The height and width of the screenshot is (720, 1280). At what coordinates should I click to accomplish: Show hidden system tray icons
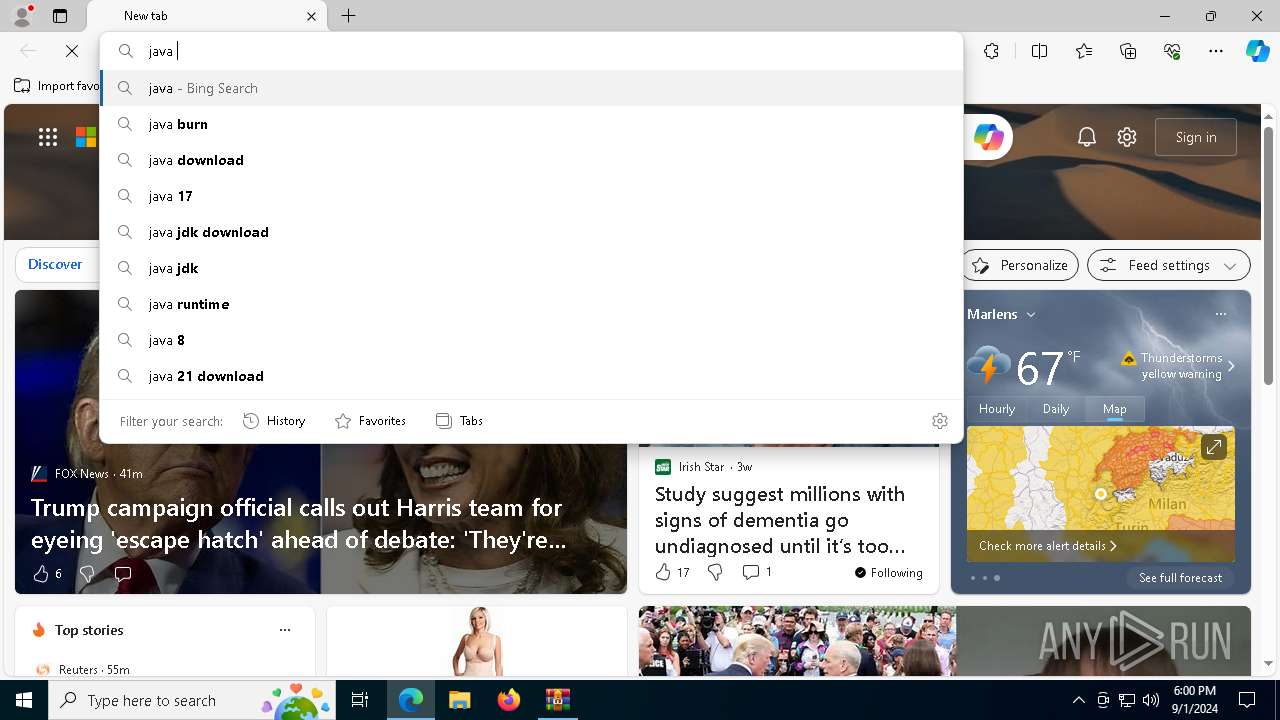1079,700
